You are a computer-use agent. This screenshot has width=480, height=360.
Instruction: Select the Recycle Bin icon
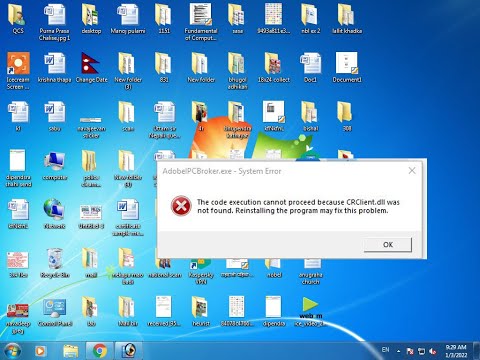click(54, 263)
